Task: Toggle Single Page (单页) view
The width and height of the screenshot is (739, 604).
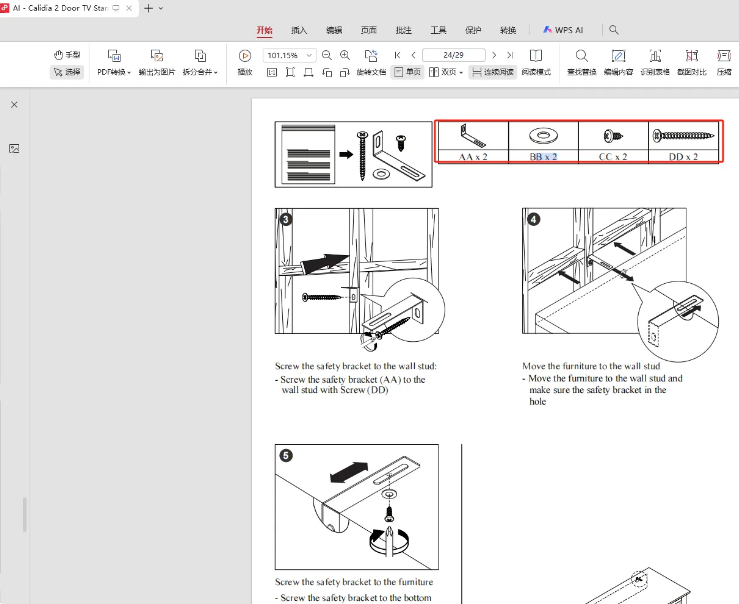Action: [408, 73]
